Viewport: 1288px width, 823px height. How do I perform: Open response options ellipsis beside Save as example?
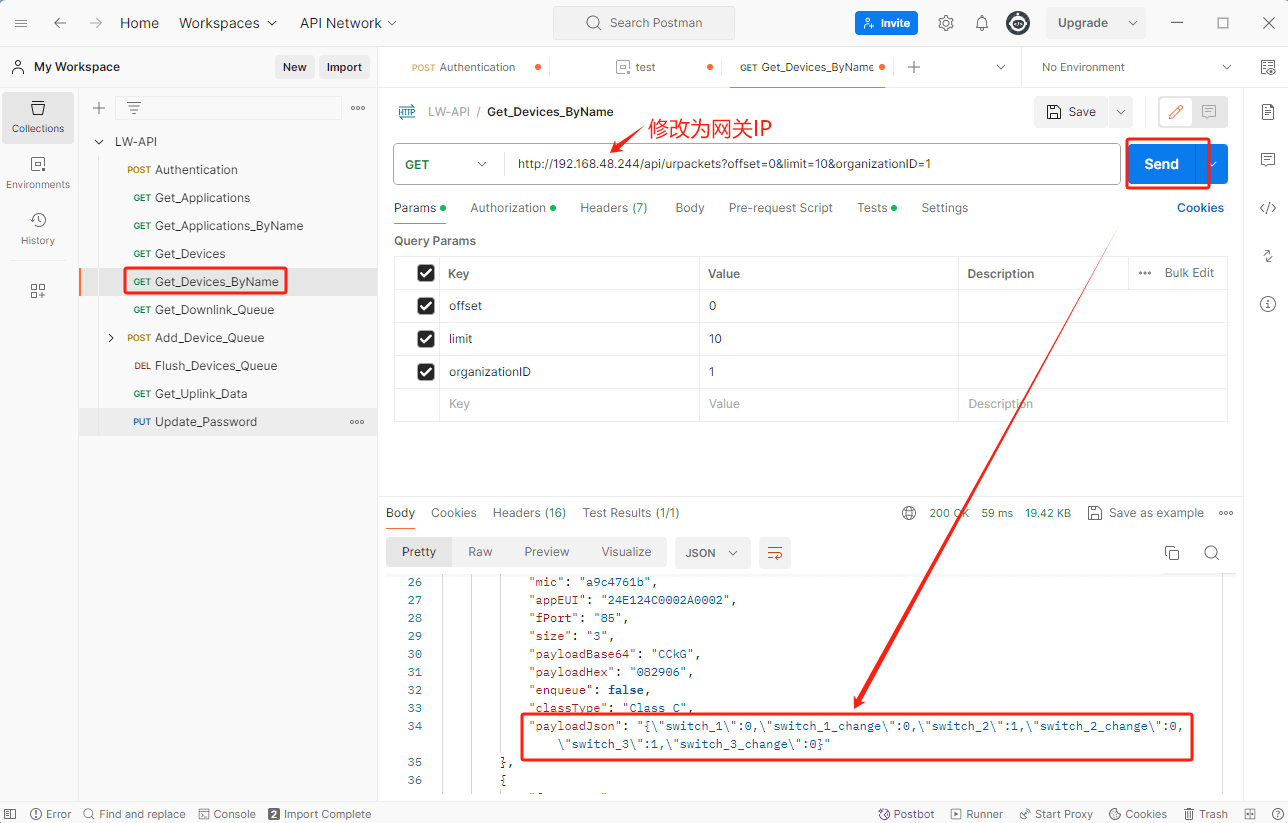point(1226,513)
